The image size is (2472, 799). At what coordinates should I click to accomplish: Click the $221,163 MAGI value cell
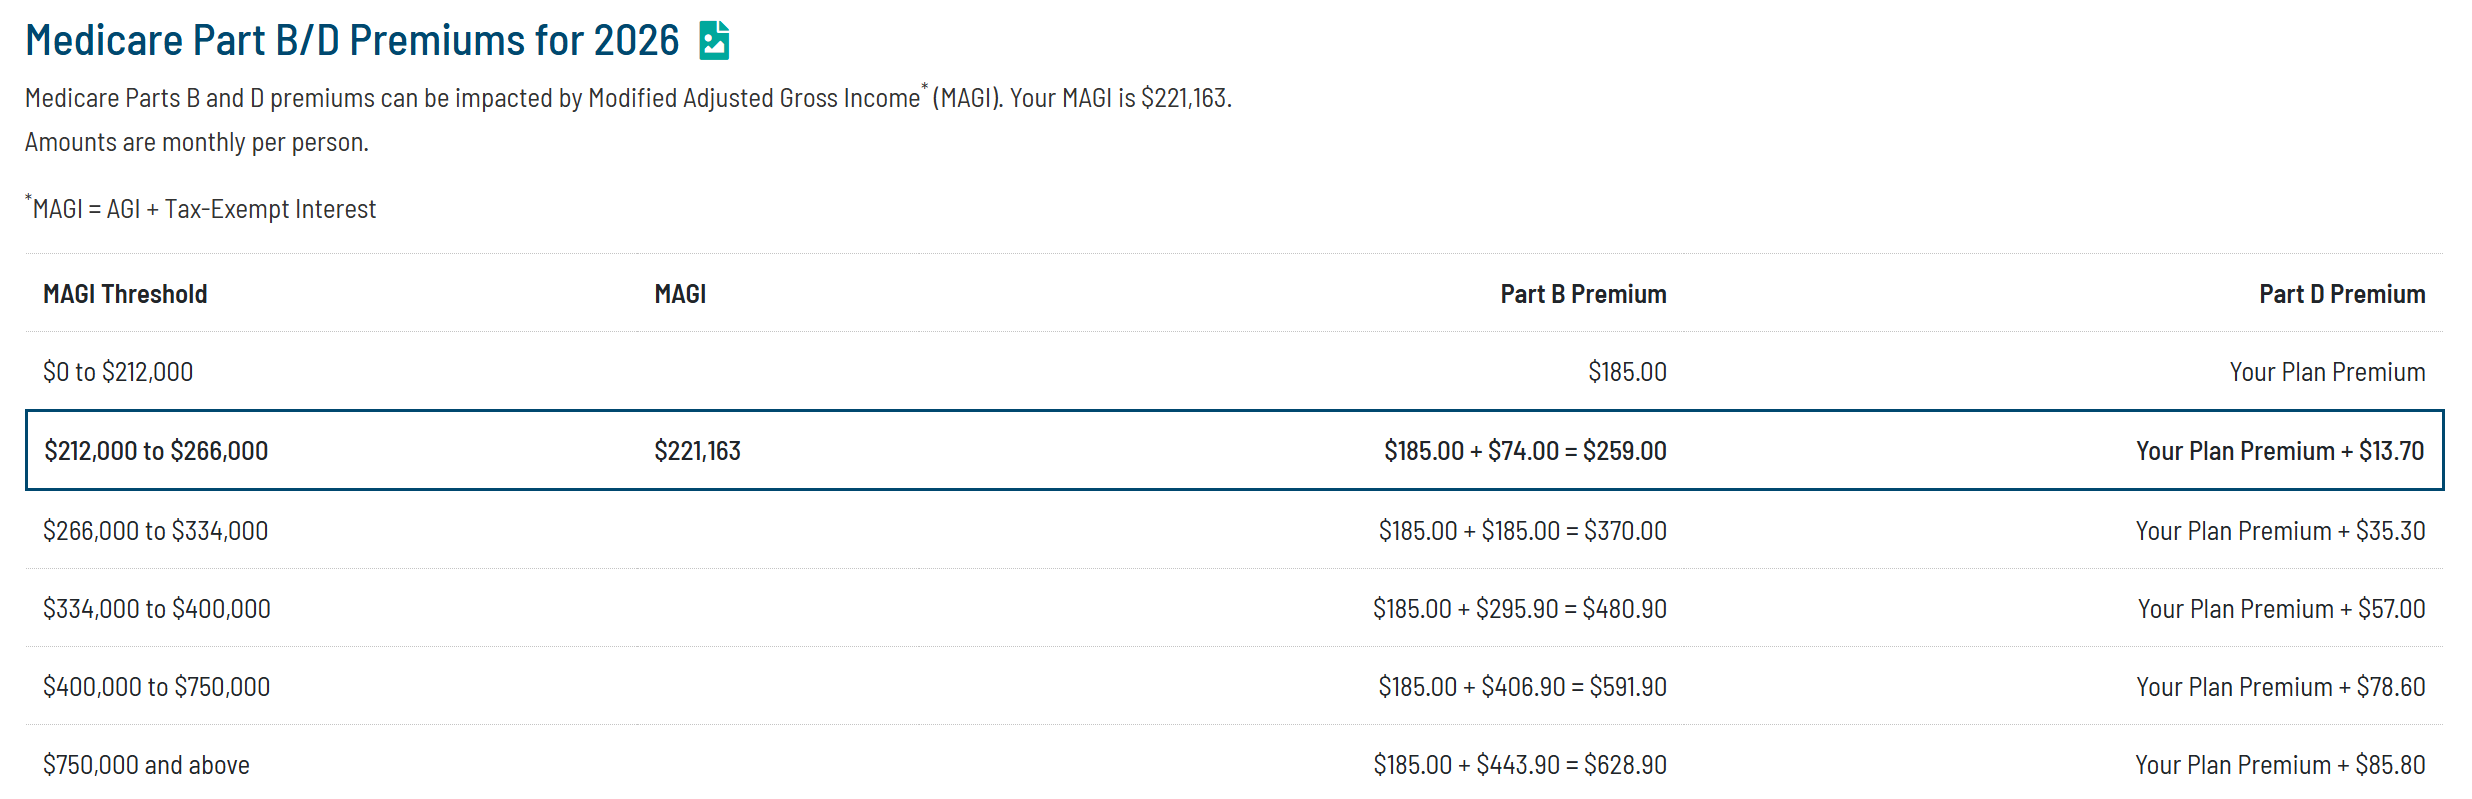coord(697,451)
